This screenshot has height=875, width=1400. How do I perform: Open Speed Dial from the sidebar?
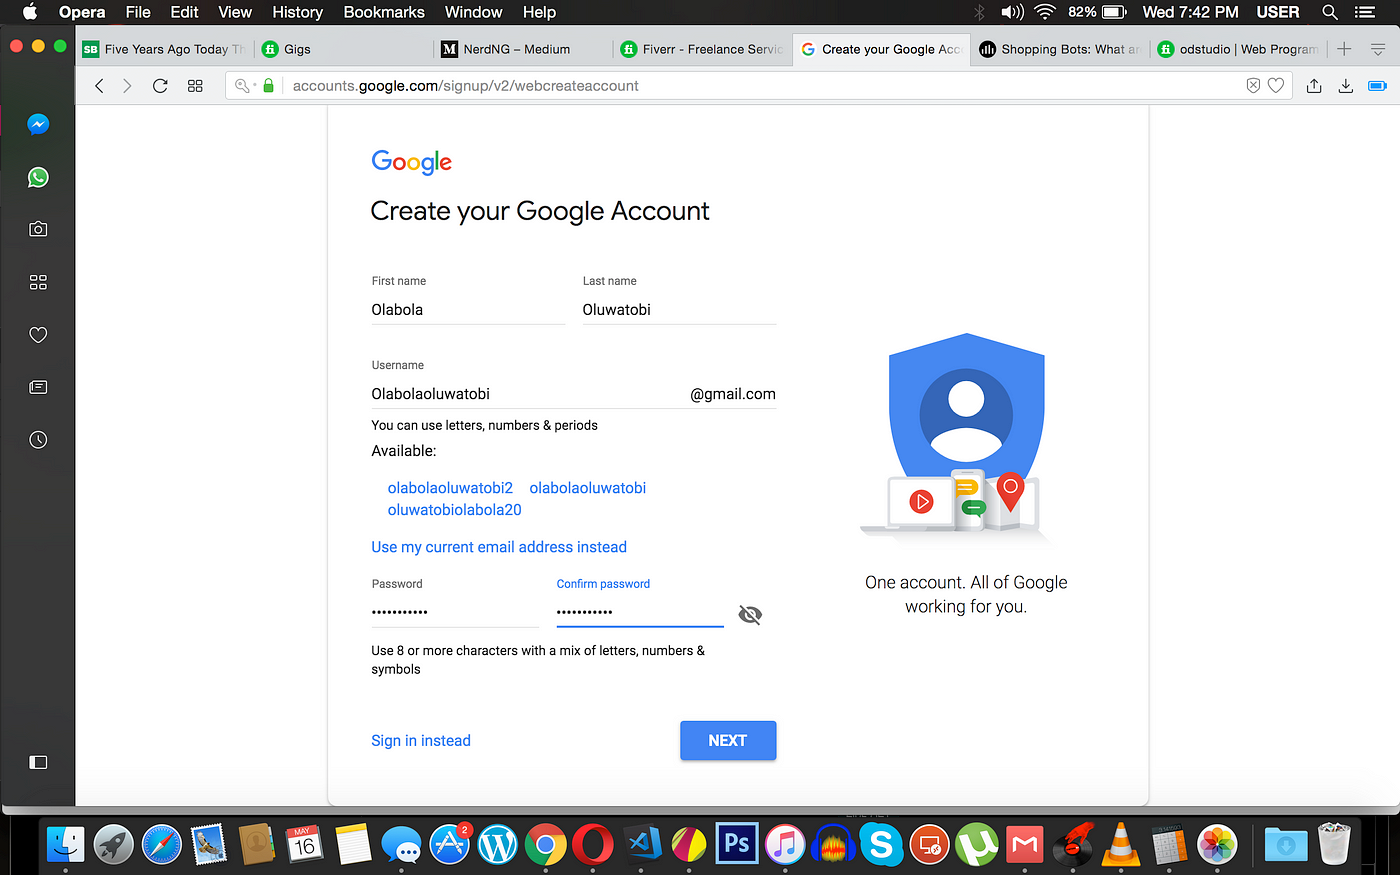38,282
